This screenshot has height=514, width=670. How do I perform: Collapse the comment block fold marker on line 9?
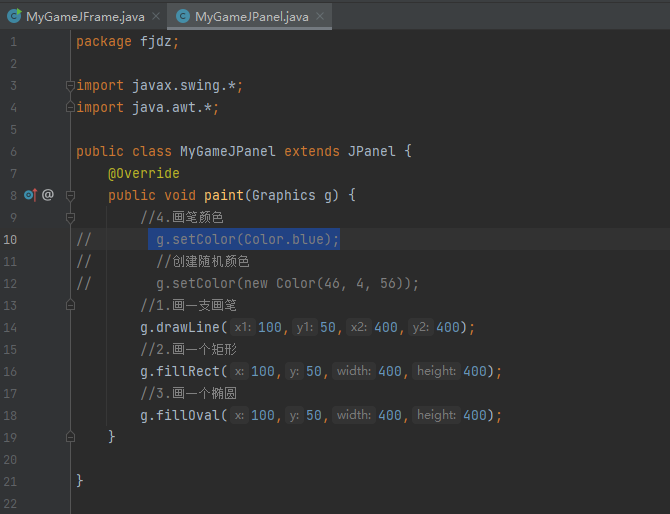pos(71,217)
